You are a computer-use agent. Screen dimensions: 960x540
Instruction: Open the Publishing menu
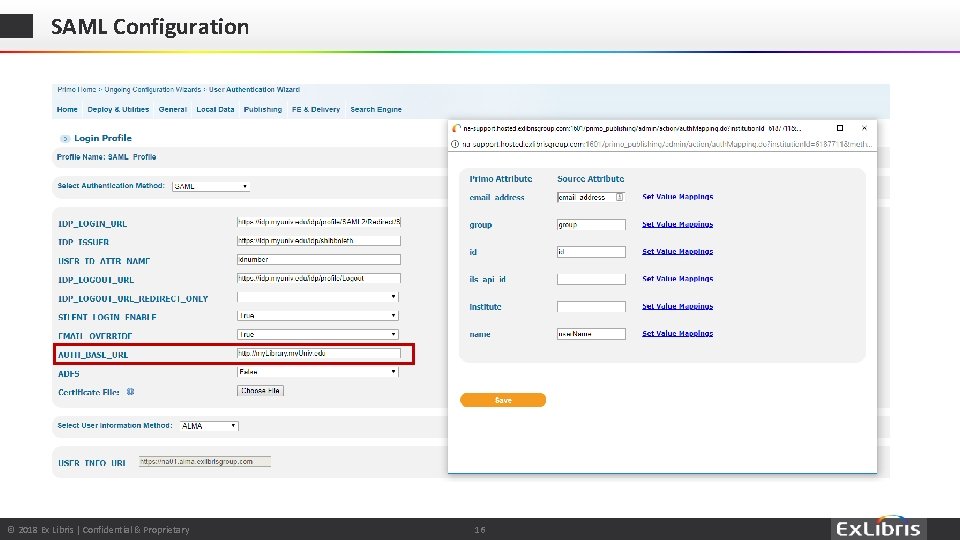coord(263,110)
